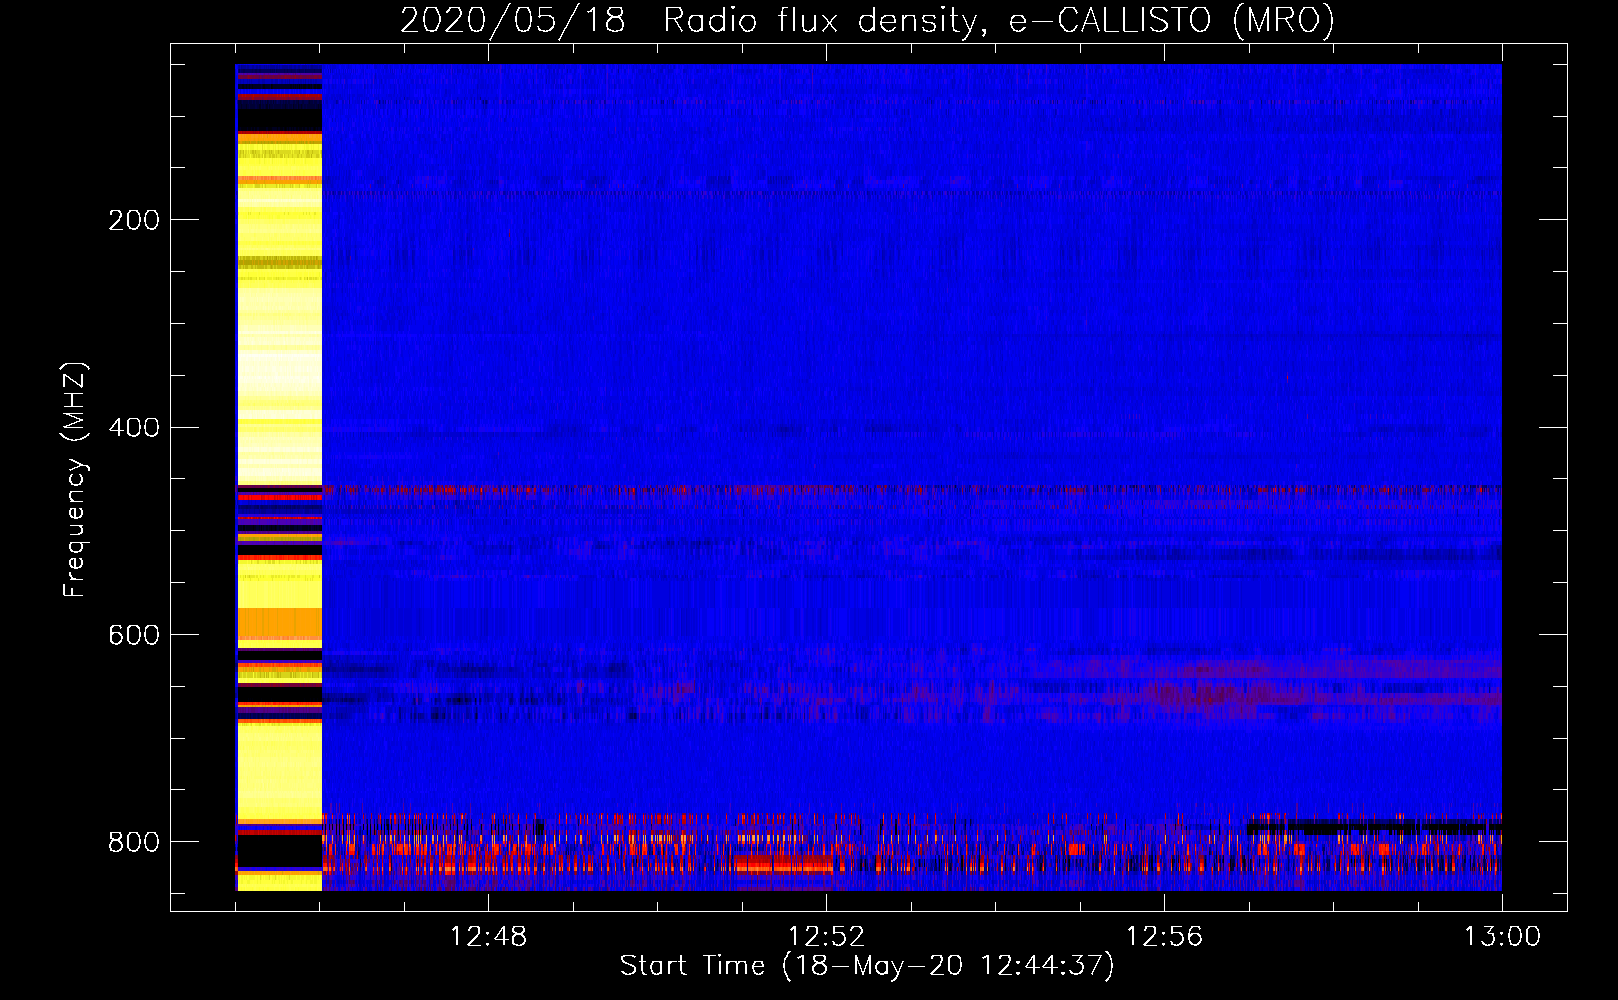Screen dimensions: 1618x1000
Task: Click the 400 frequency tick label
Action: click(134, 428)
